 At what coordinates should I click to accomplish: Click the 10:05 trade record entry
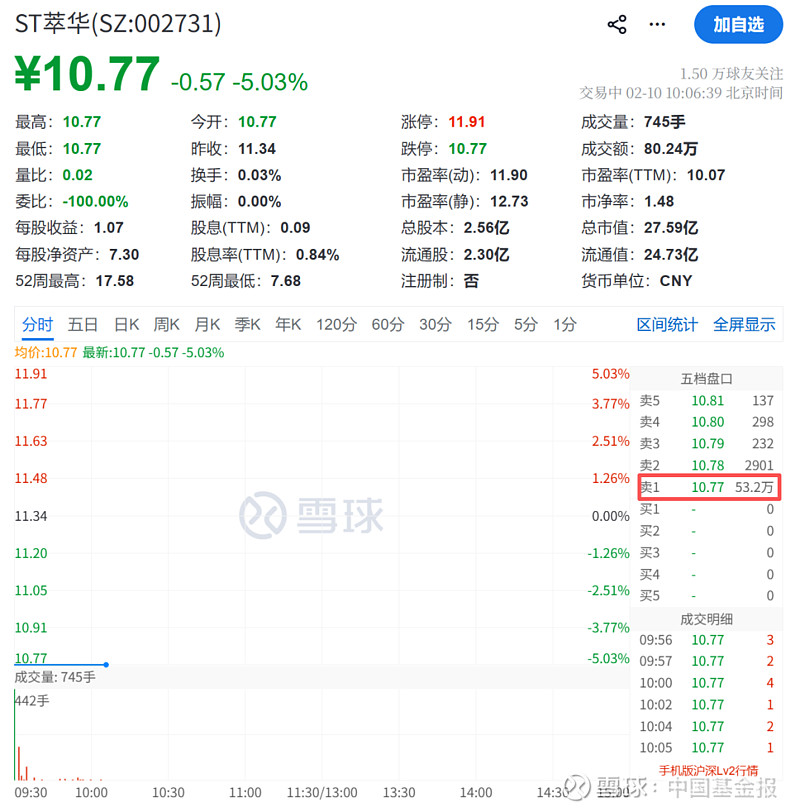point(708,747)
